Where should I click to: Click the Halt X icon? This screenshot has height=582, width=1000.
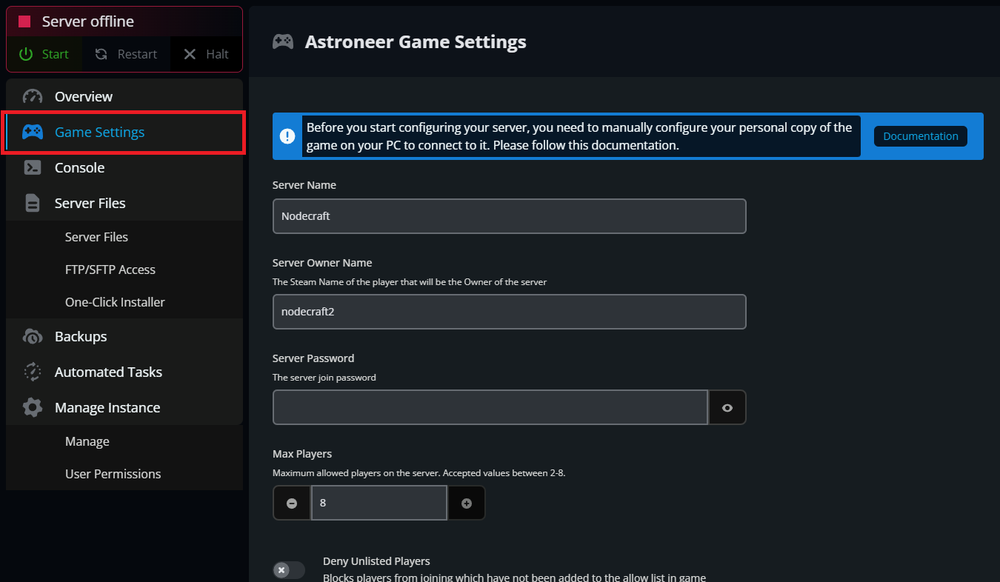(189, 54)
